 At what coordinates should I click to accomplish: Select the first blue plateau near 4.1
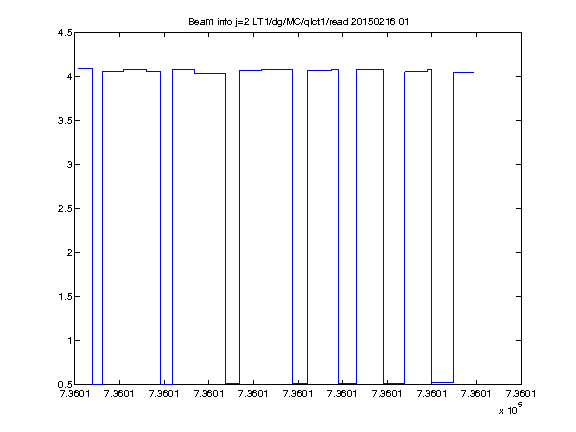[x=85, y=68]
